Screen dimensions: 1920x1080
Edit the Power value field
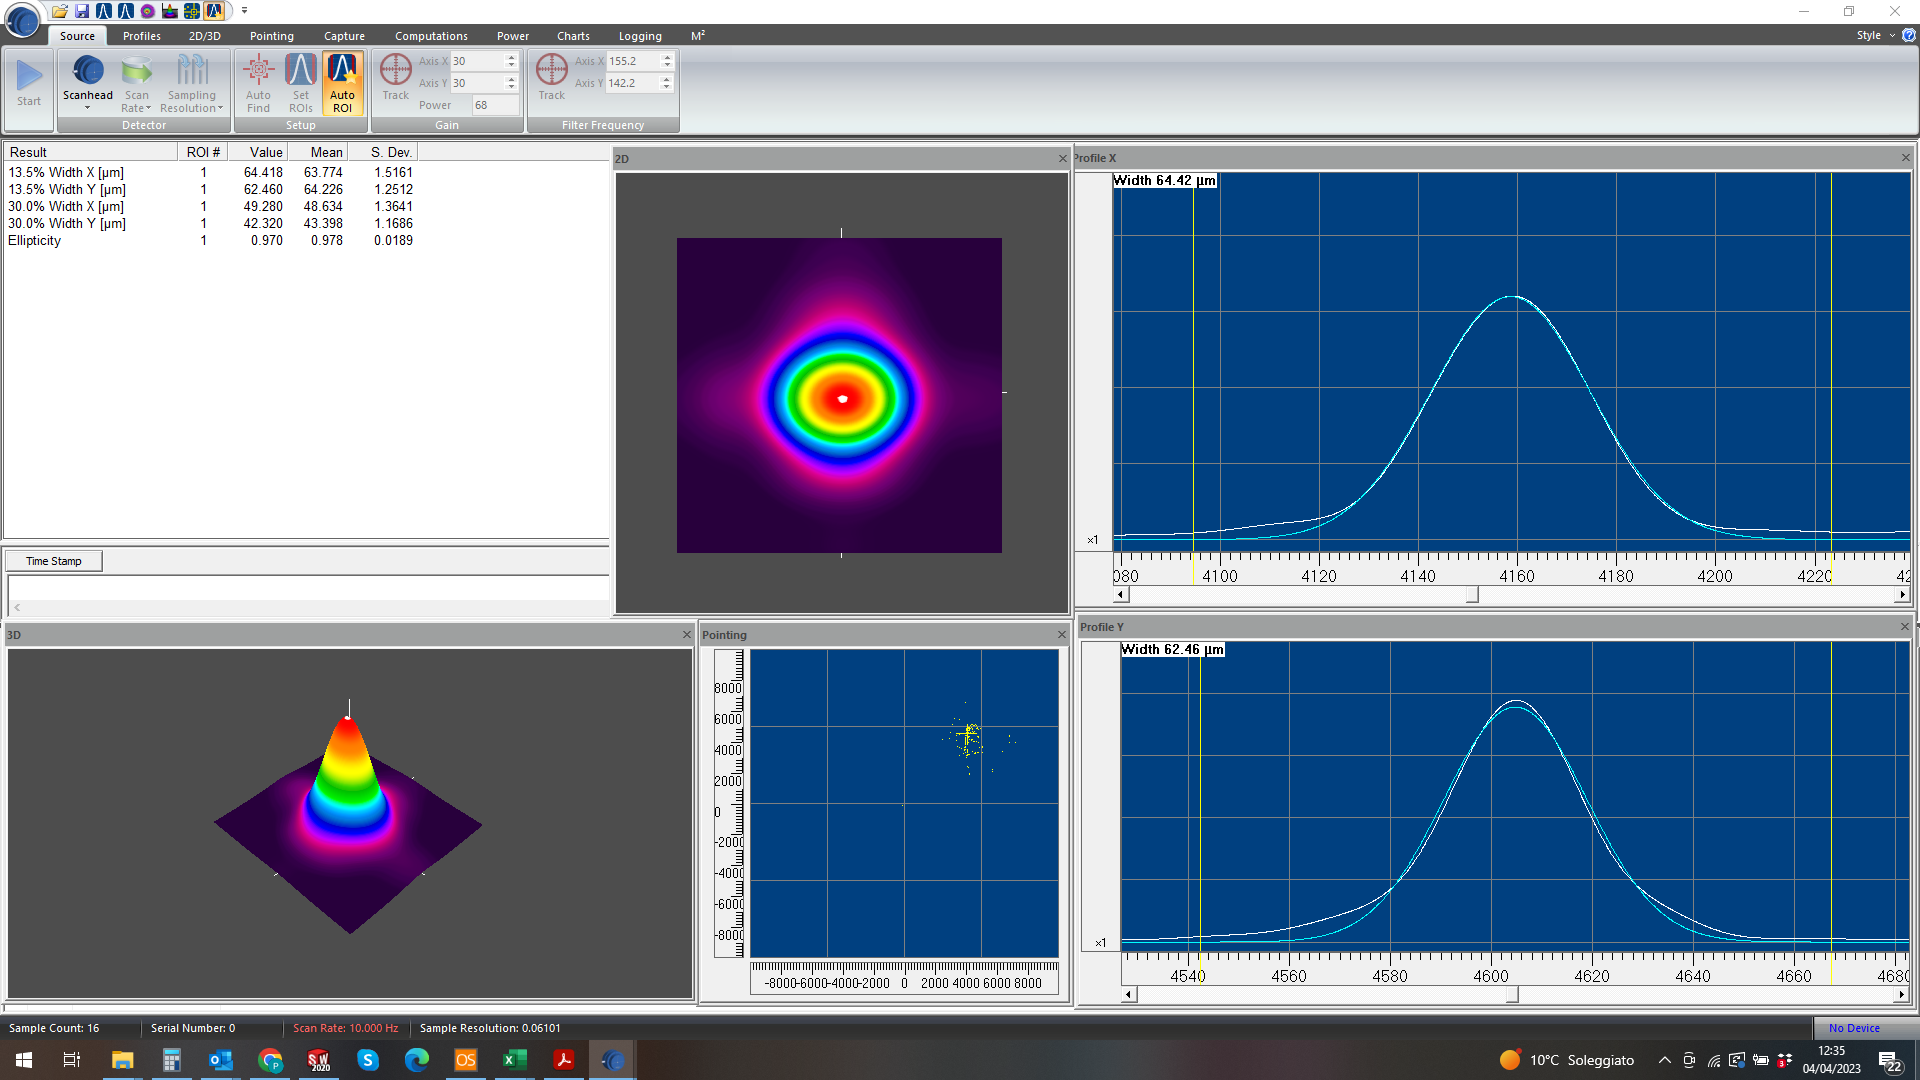[494, 104]
